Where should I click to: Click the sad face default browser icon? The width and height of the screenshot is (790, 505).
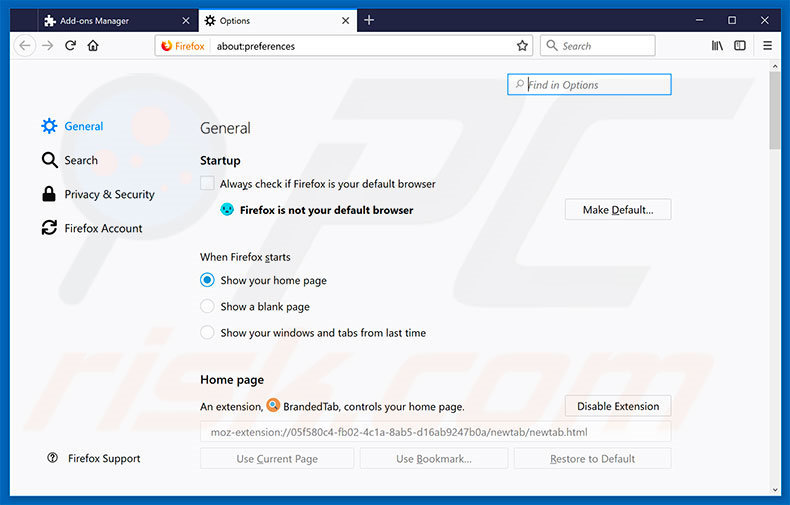tap(227, 209)
